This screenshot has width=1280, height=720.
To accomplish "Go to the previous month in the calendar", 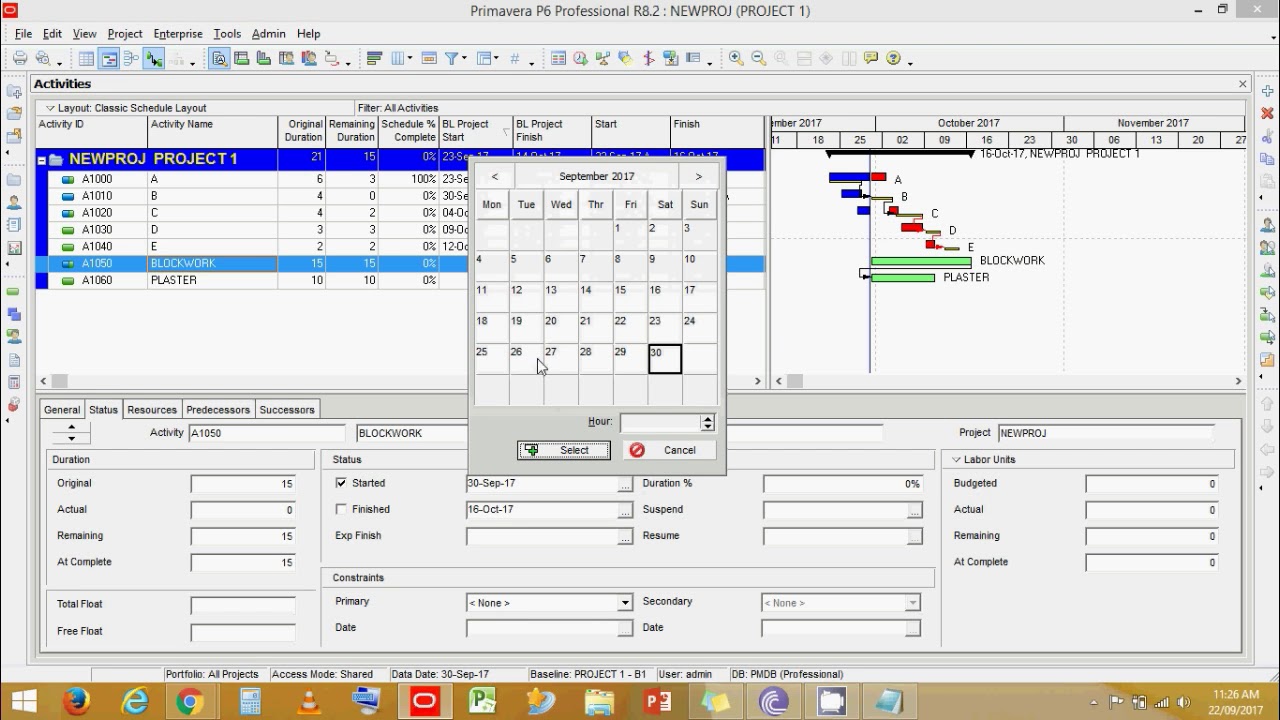I will [495, 176].
